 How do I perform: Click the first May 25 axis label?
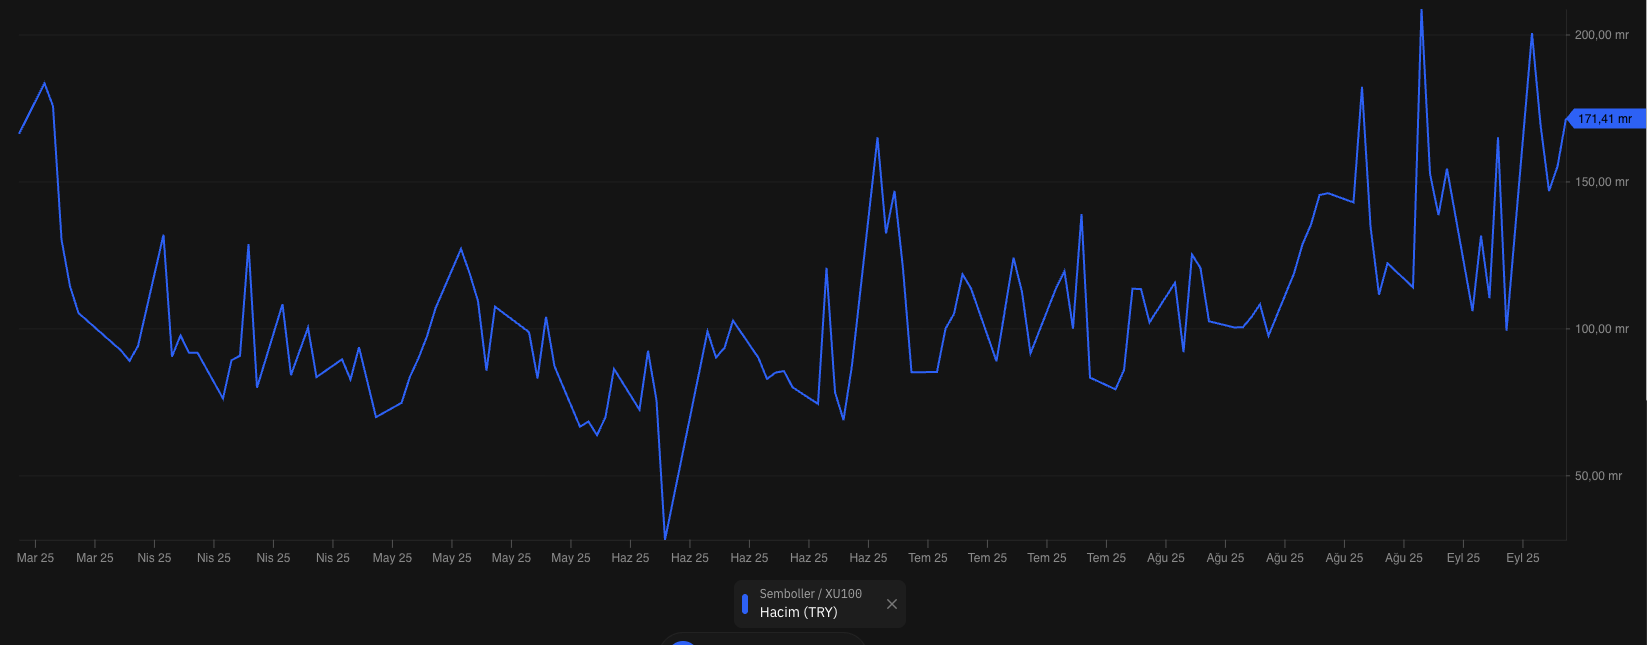click(392, 558)
